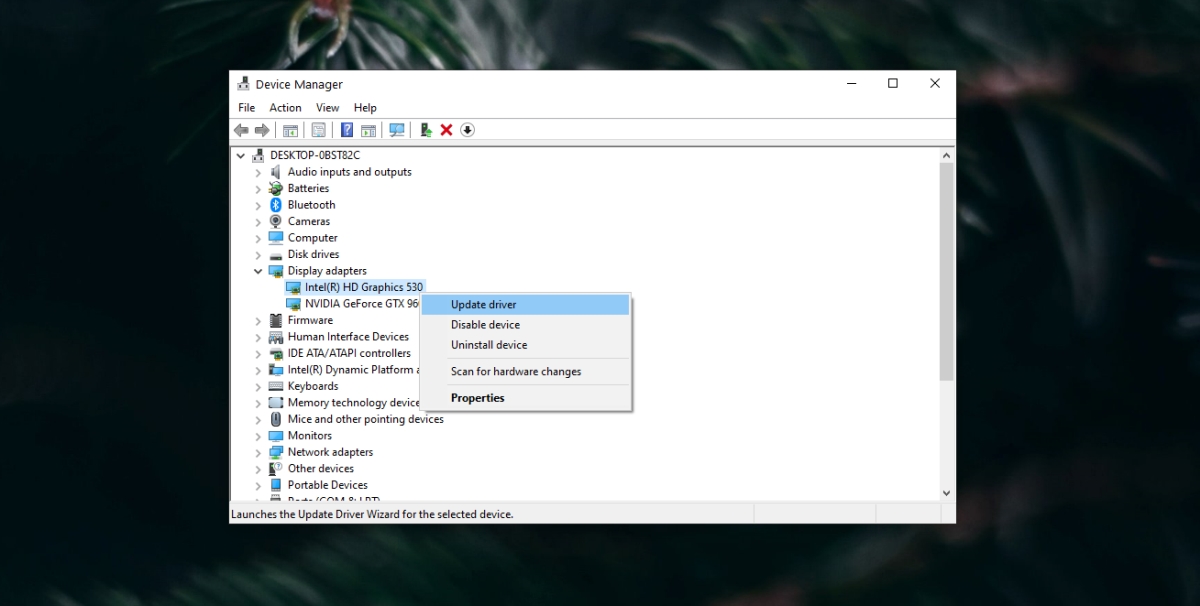Choose Update driver in the context menu
Screen dimensions: 1200x606
(x=526, y=305)
